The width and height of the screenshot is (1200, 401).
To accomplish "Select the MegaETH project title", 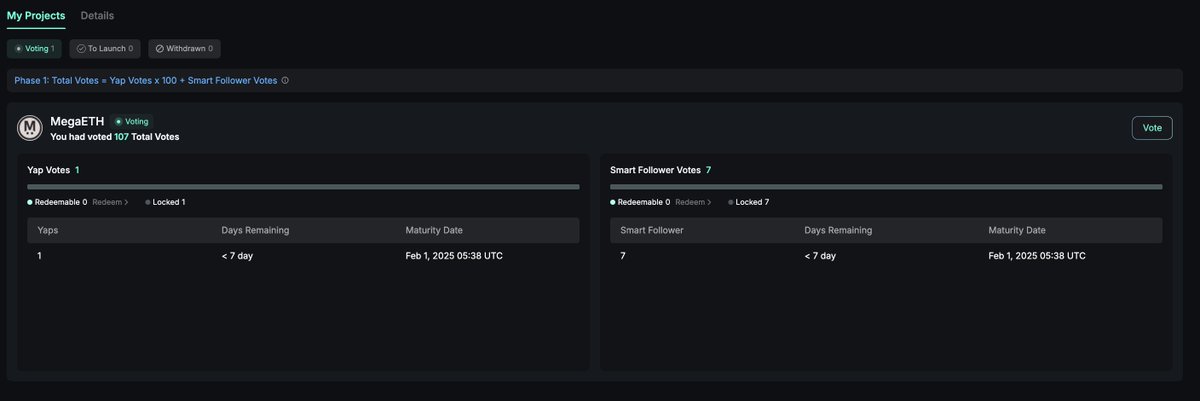I will [x=77, y=121].
